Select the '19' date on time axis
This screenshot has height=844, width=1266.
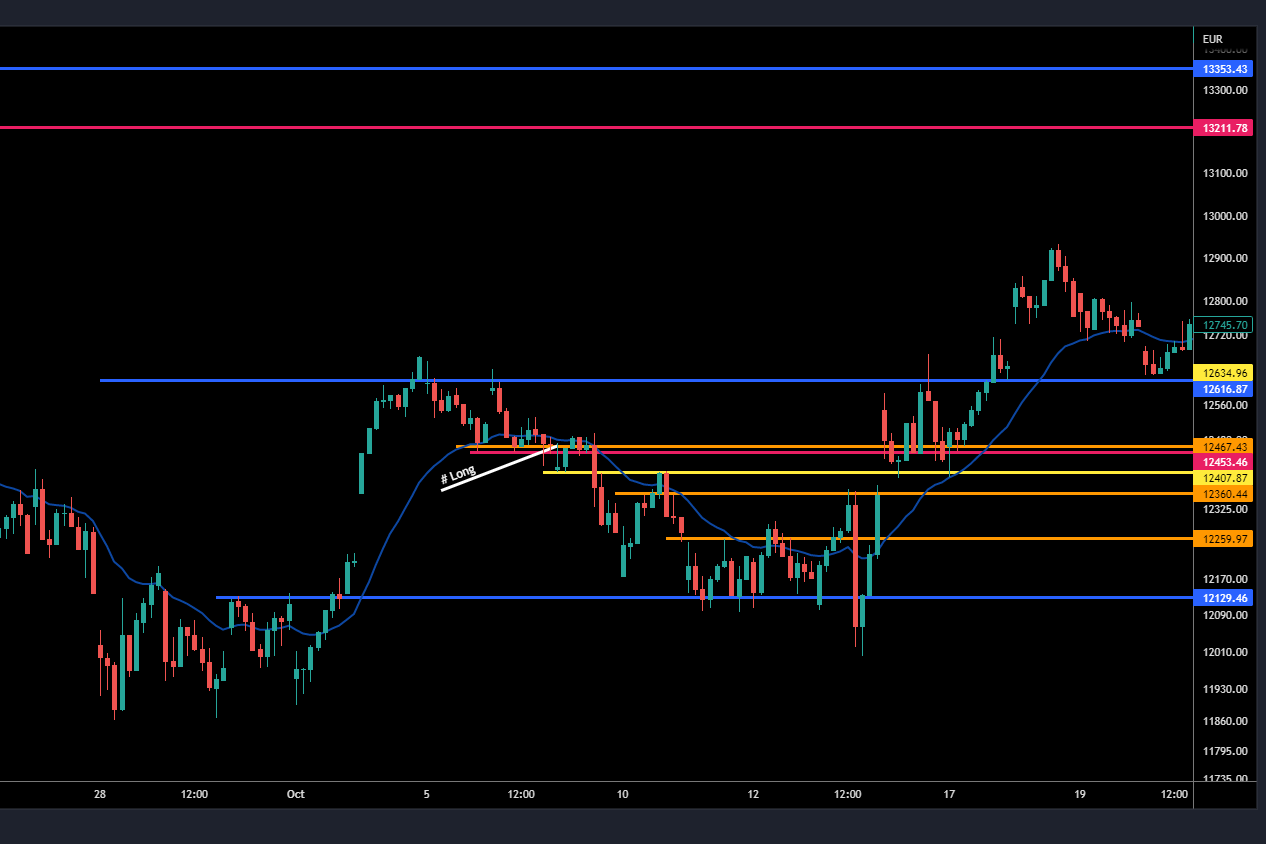pyautogui.click(x=1080, y=795)
